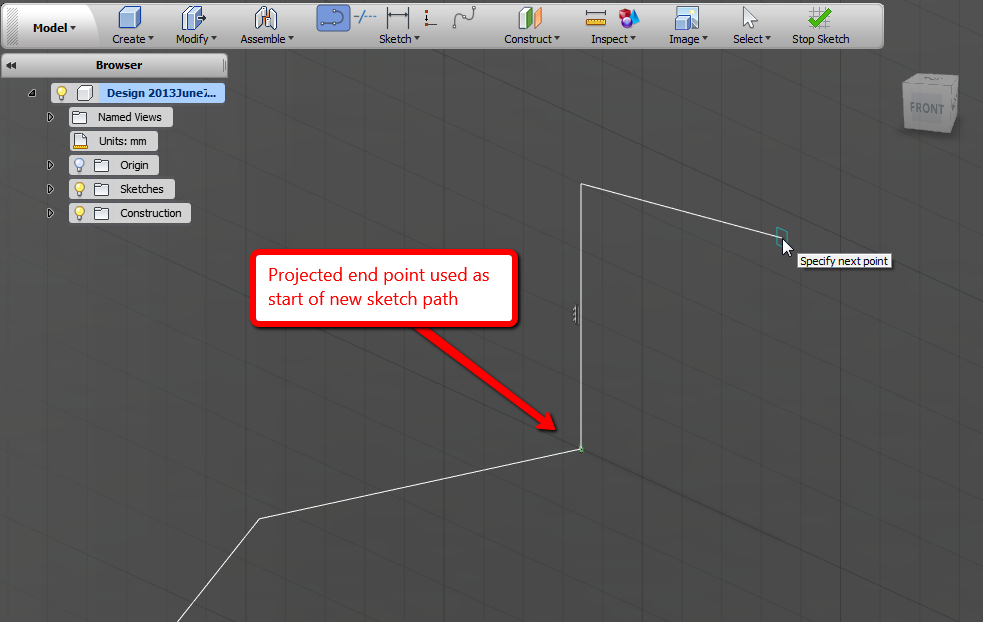Click the Modify tool icon
The height and width of the screenshot is (622, 983).
193,18
